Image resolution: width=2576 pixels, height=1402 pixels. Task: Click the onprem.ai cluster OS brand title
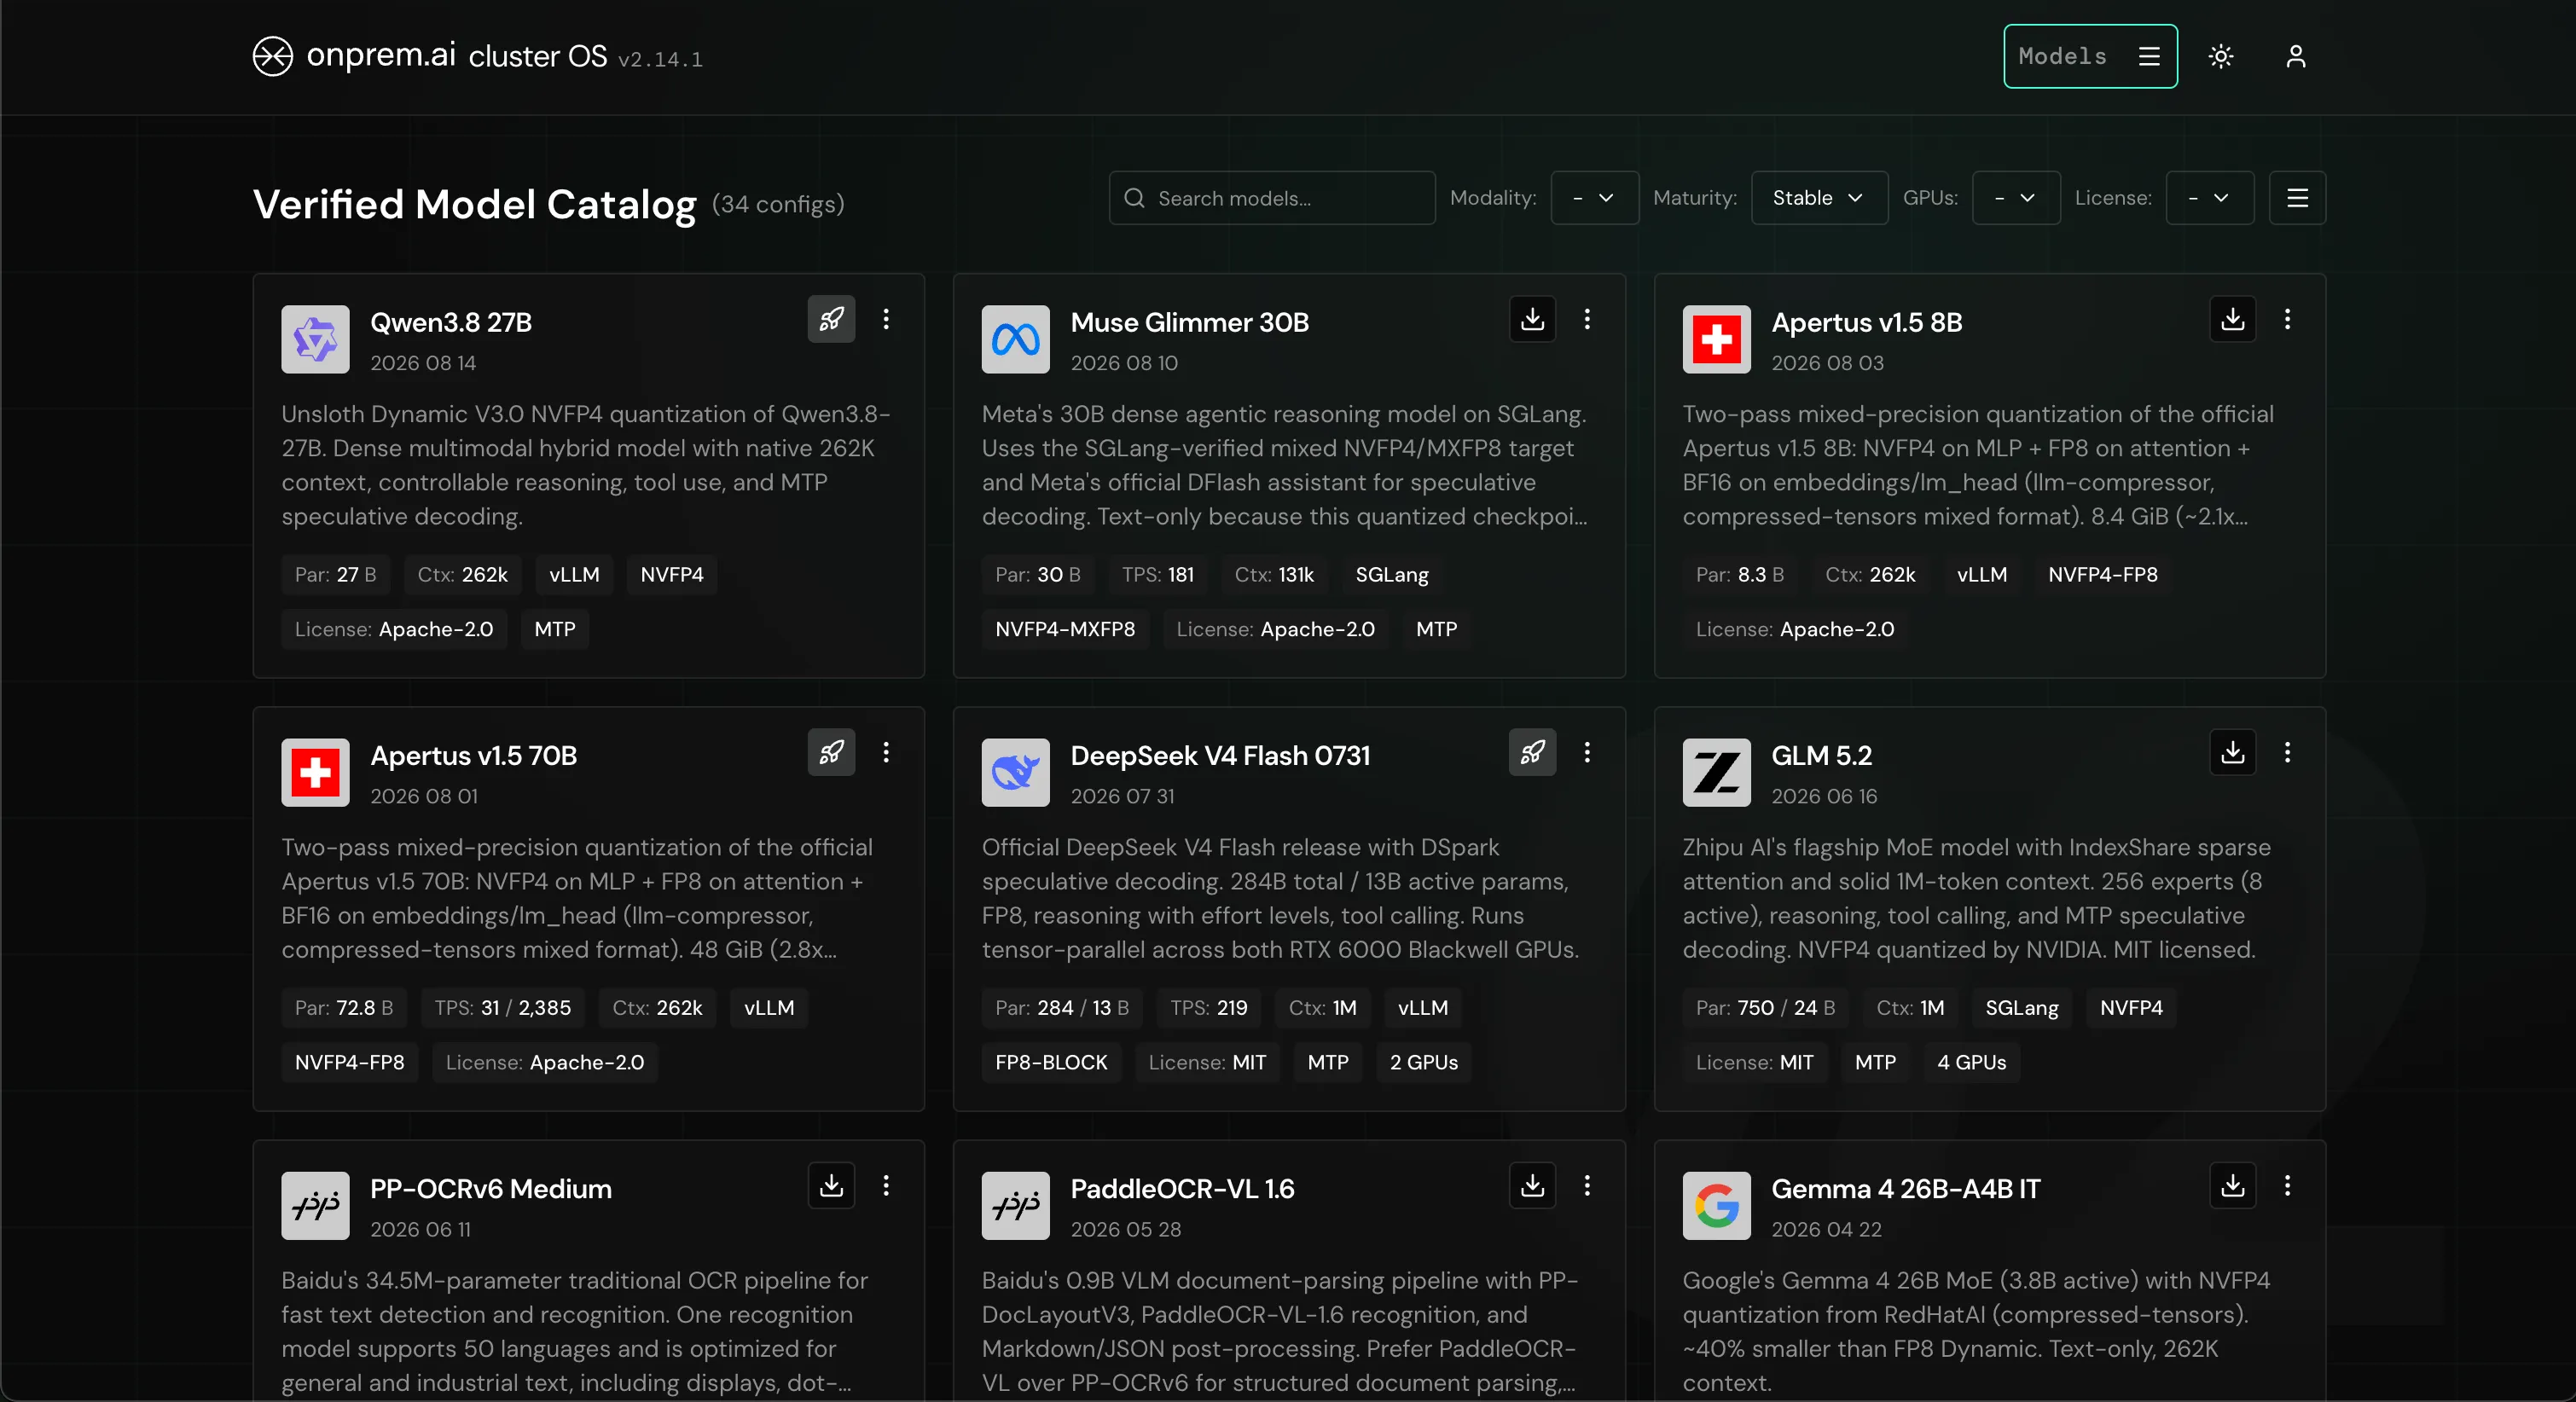(x=456, y=55)
